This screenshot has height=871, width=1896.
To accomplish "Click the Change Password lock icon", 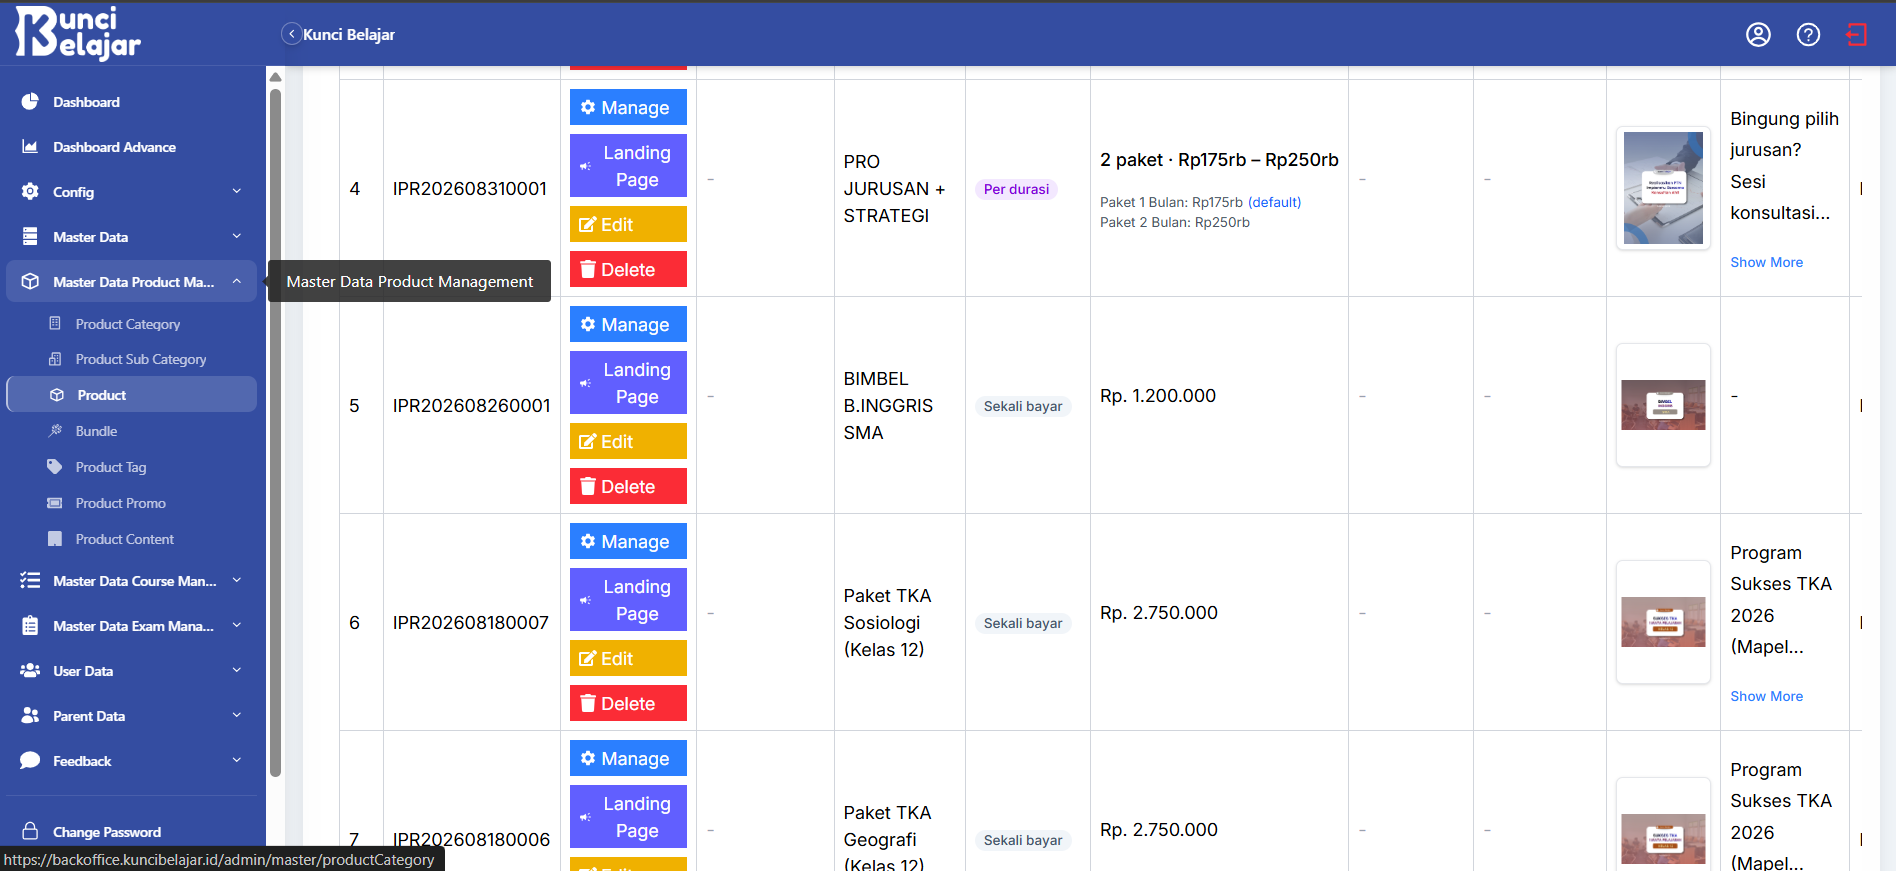I will coord(30,831).
